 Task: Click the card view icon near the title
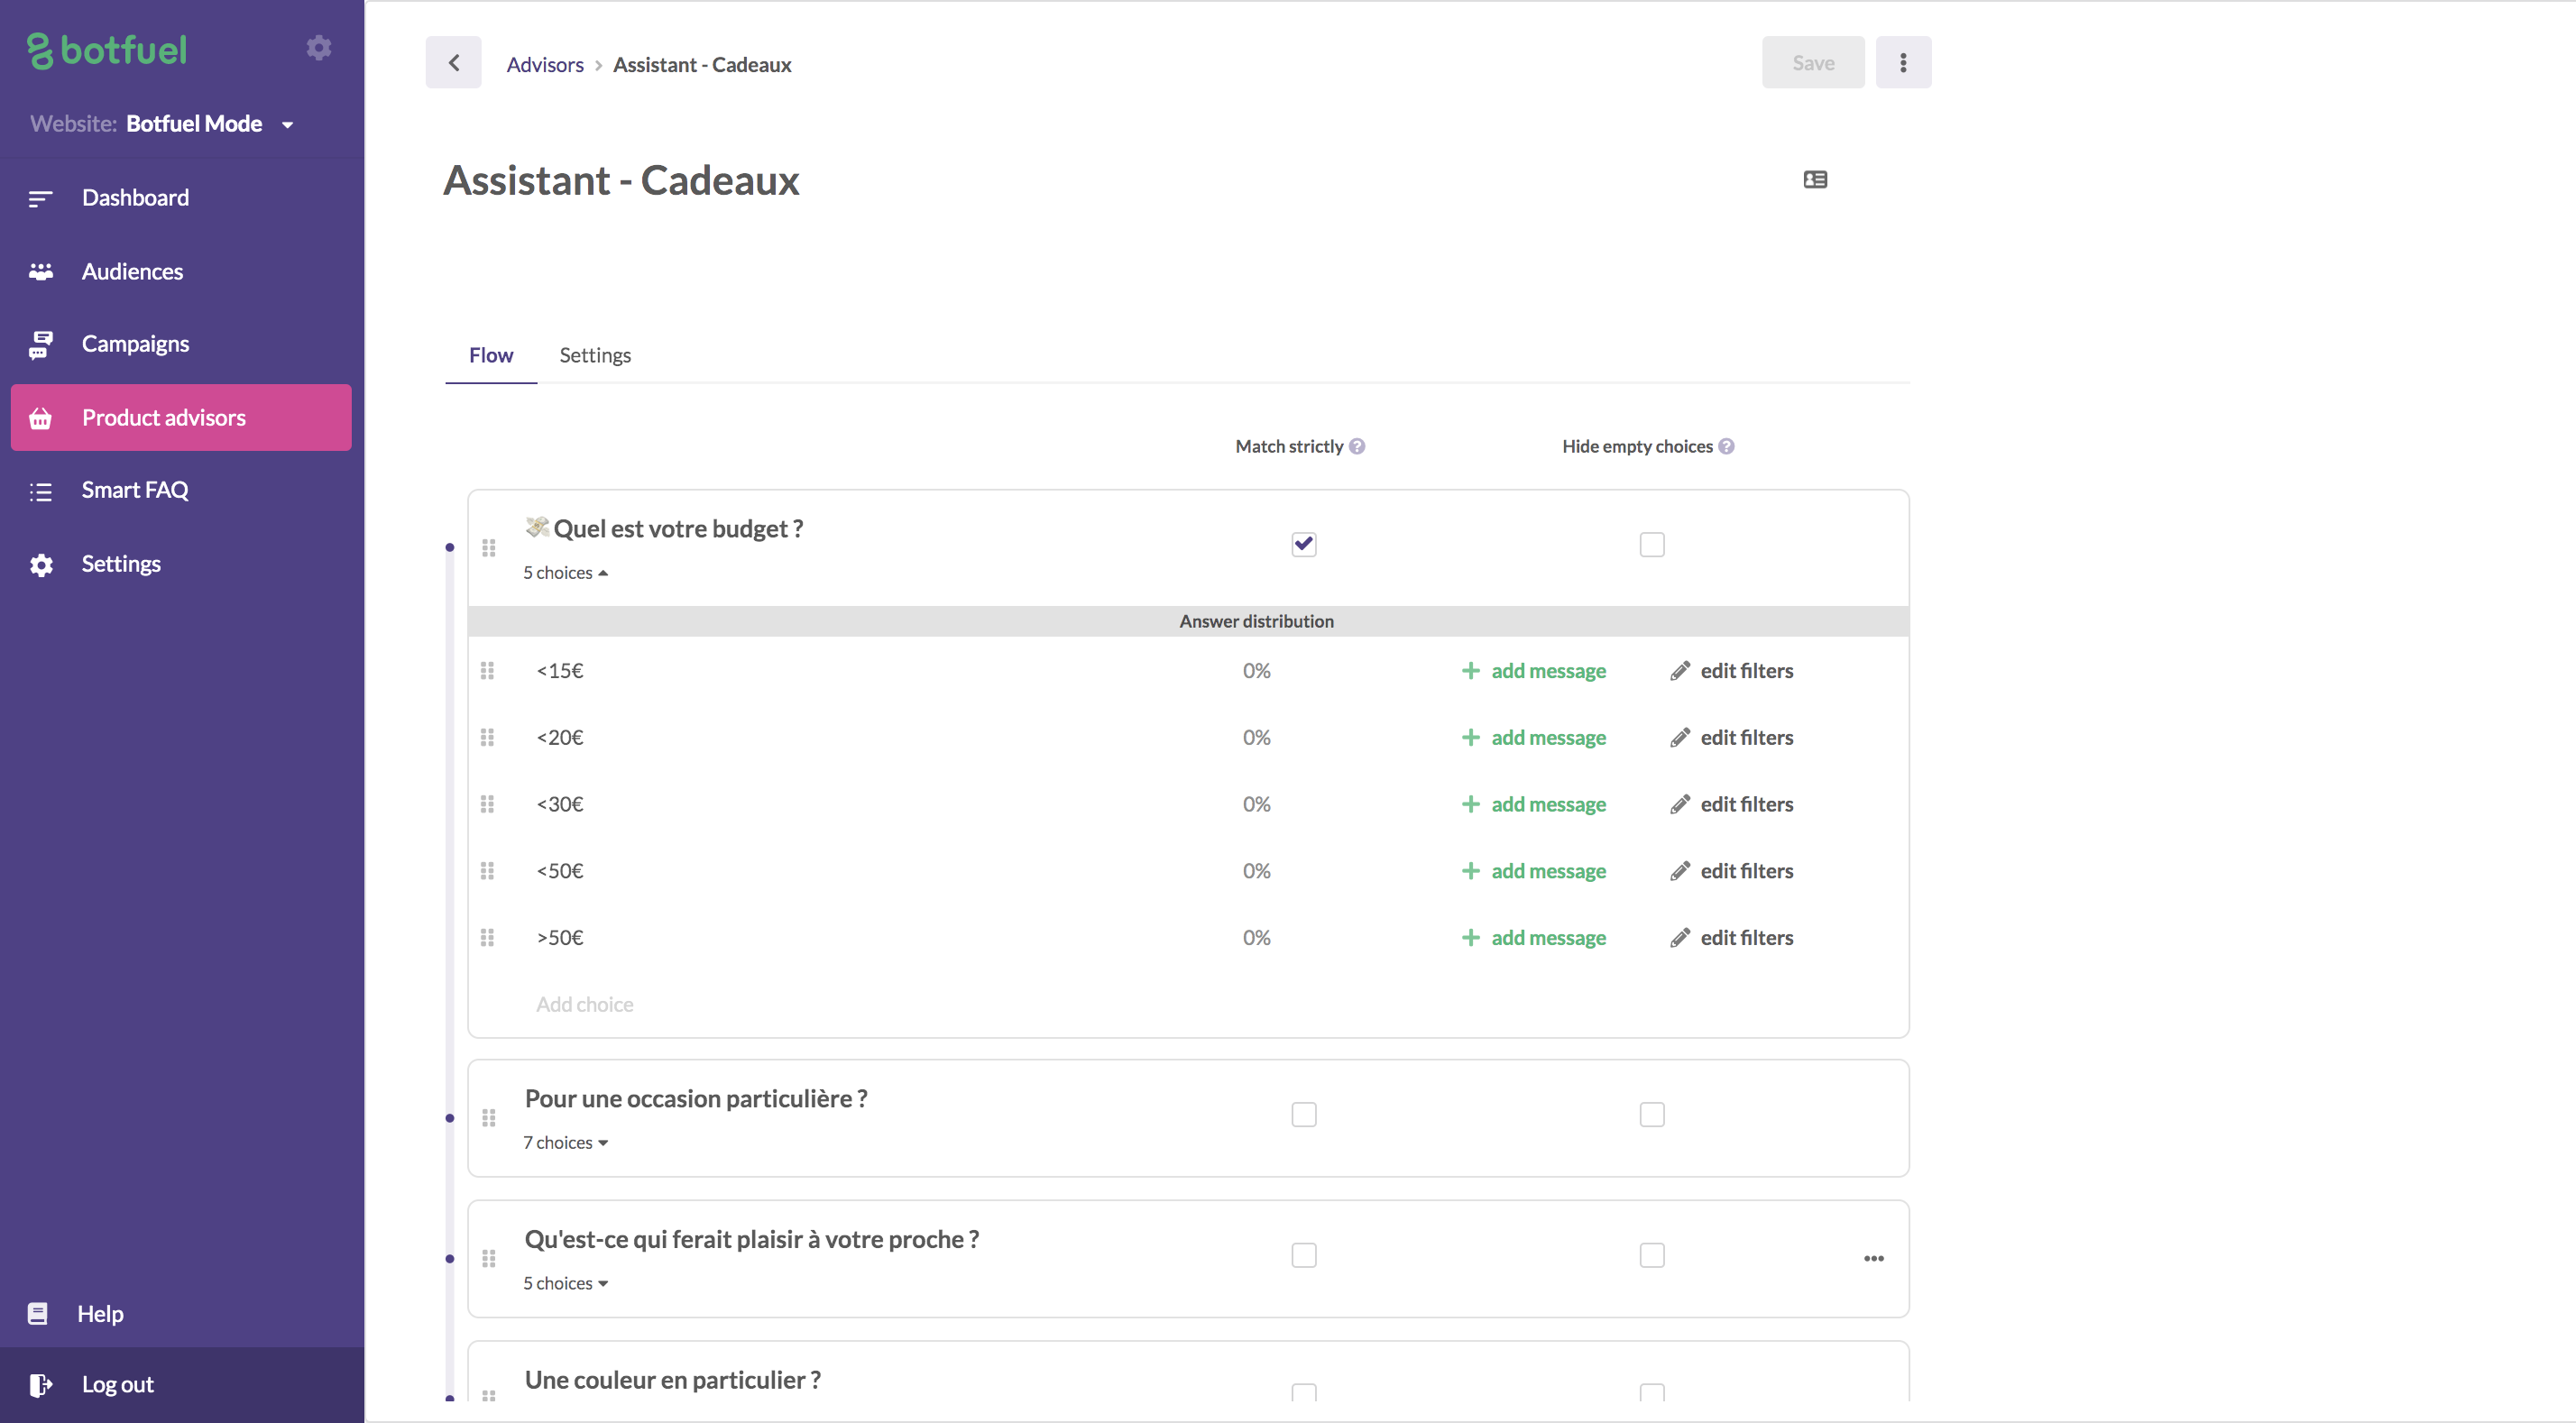pyautogui.click(x=1815, y=180)
